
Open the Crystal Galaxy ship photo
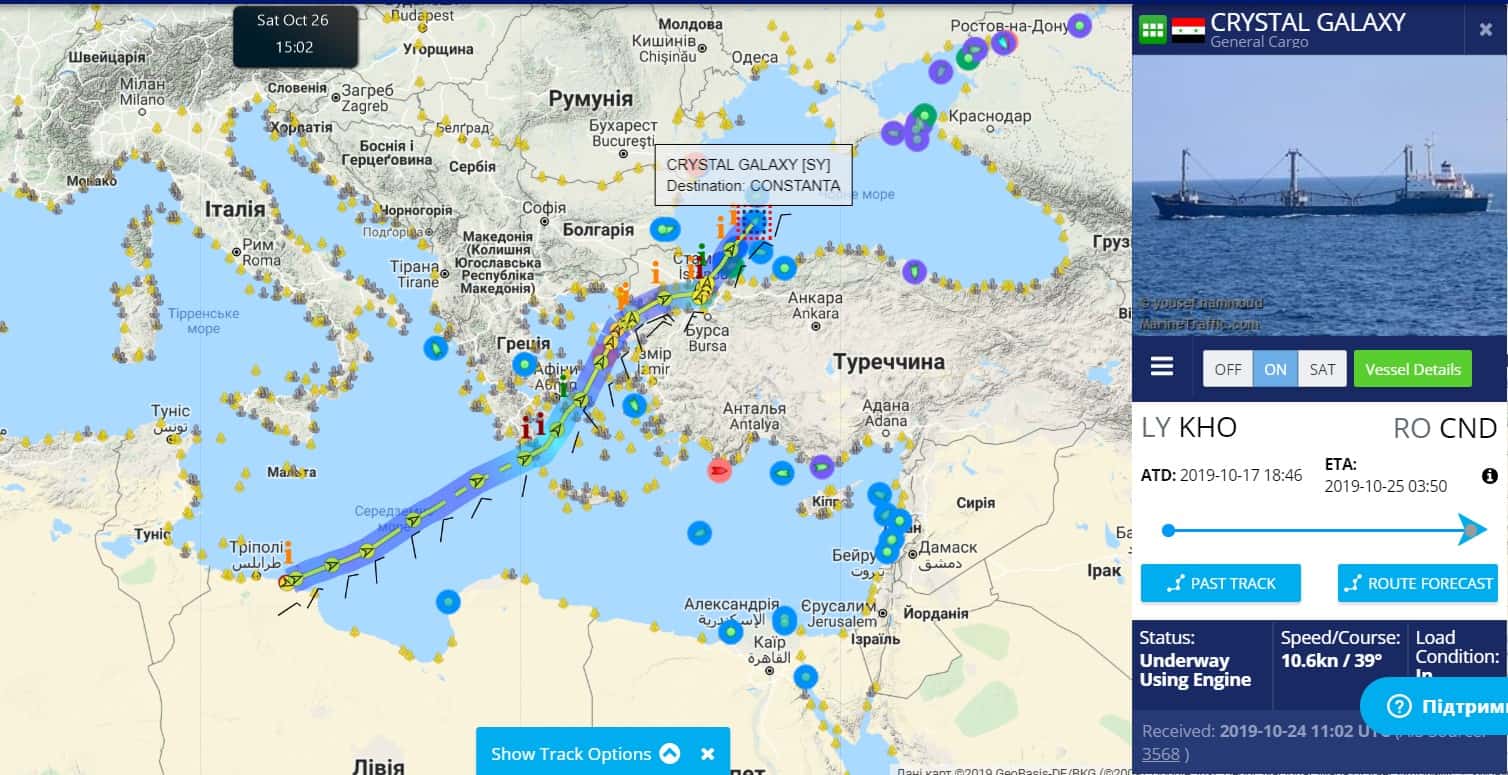click(1319, 195)
